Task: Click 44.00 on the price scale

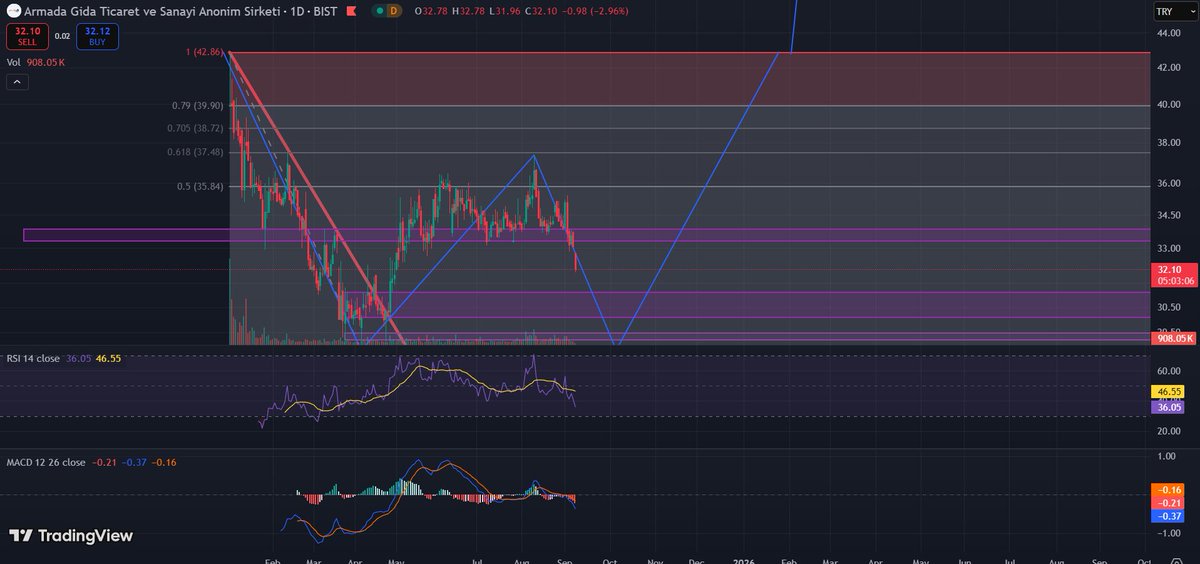Action: [1169, 33]
